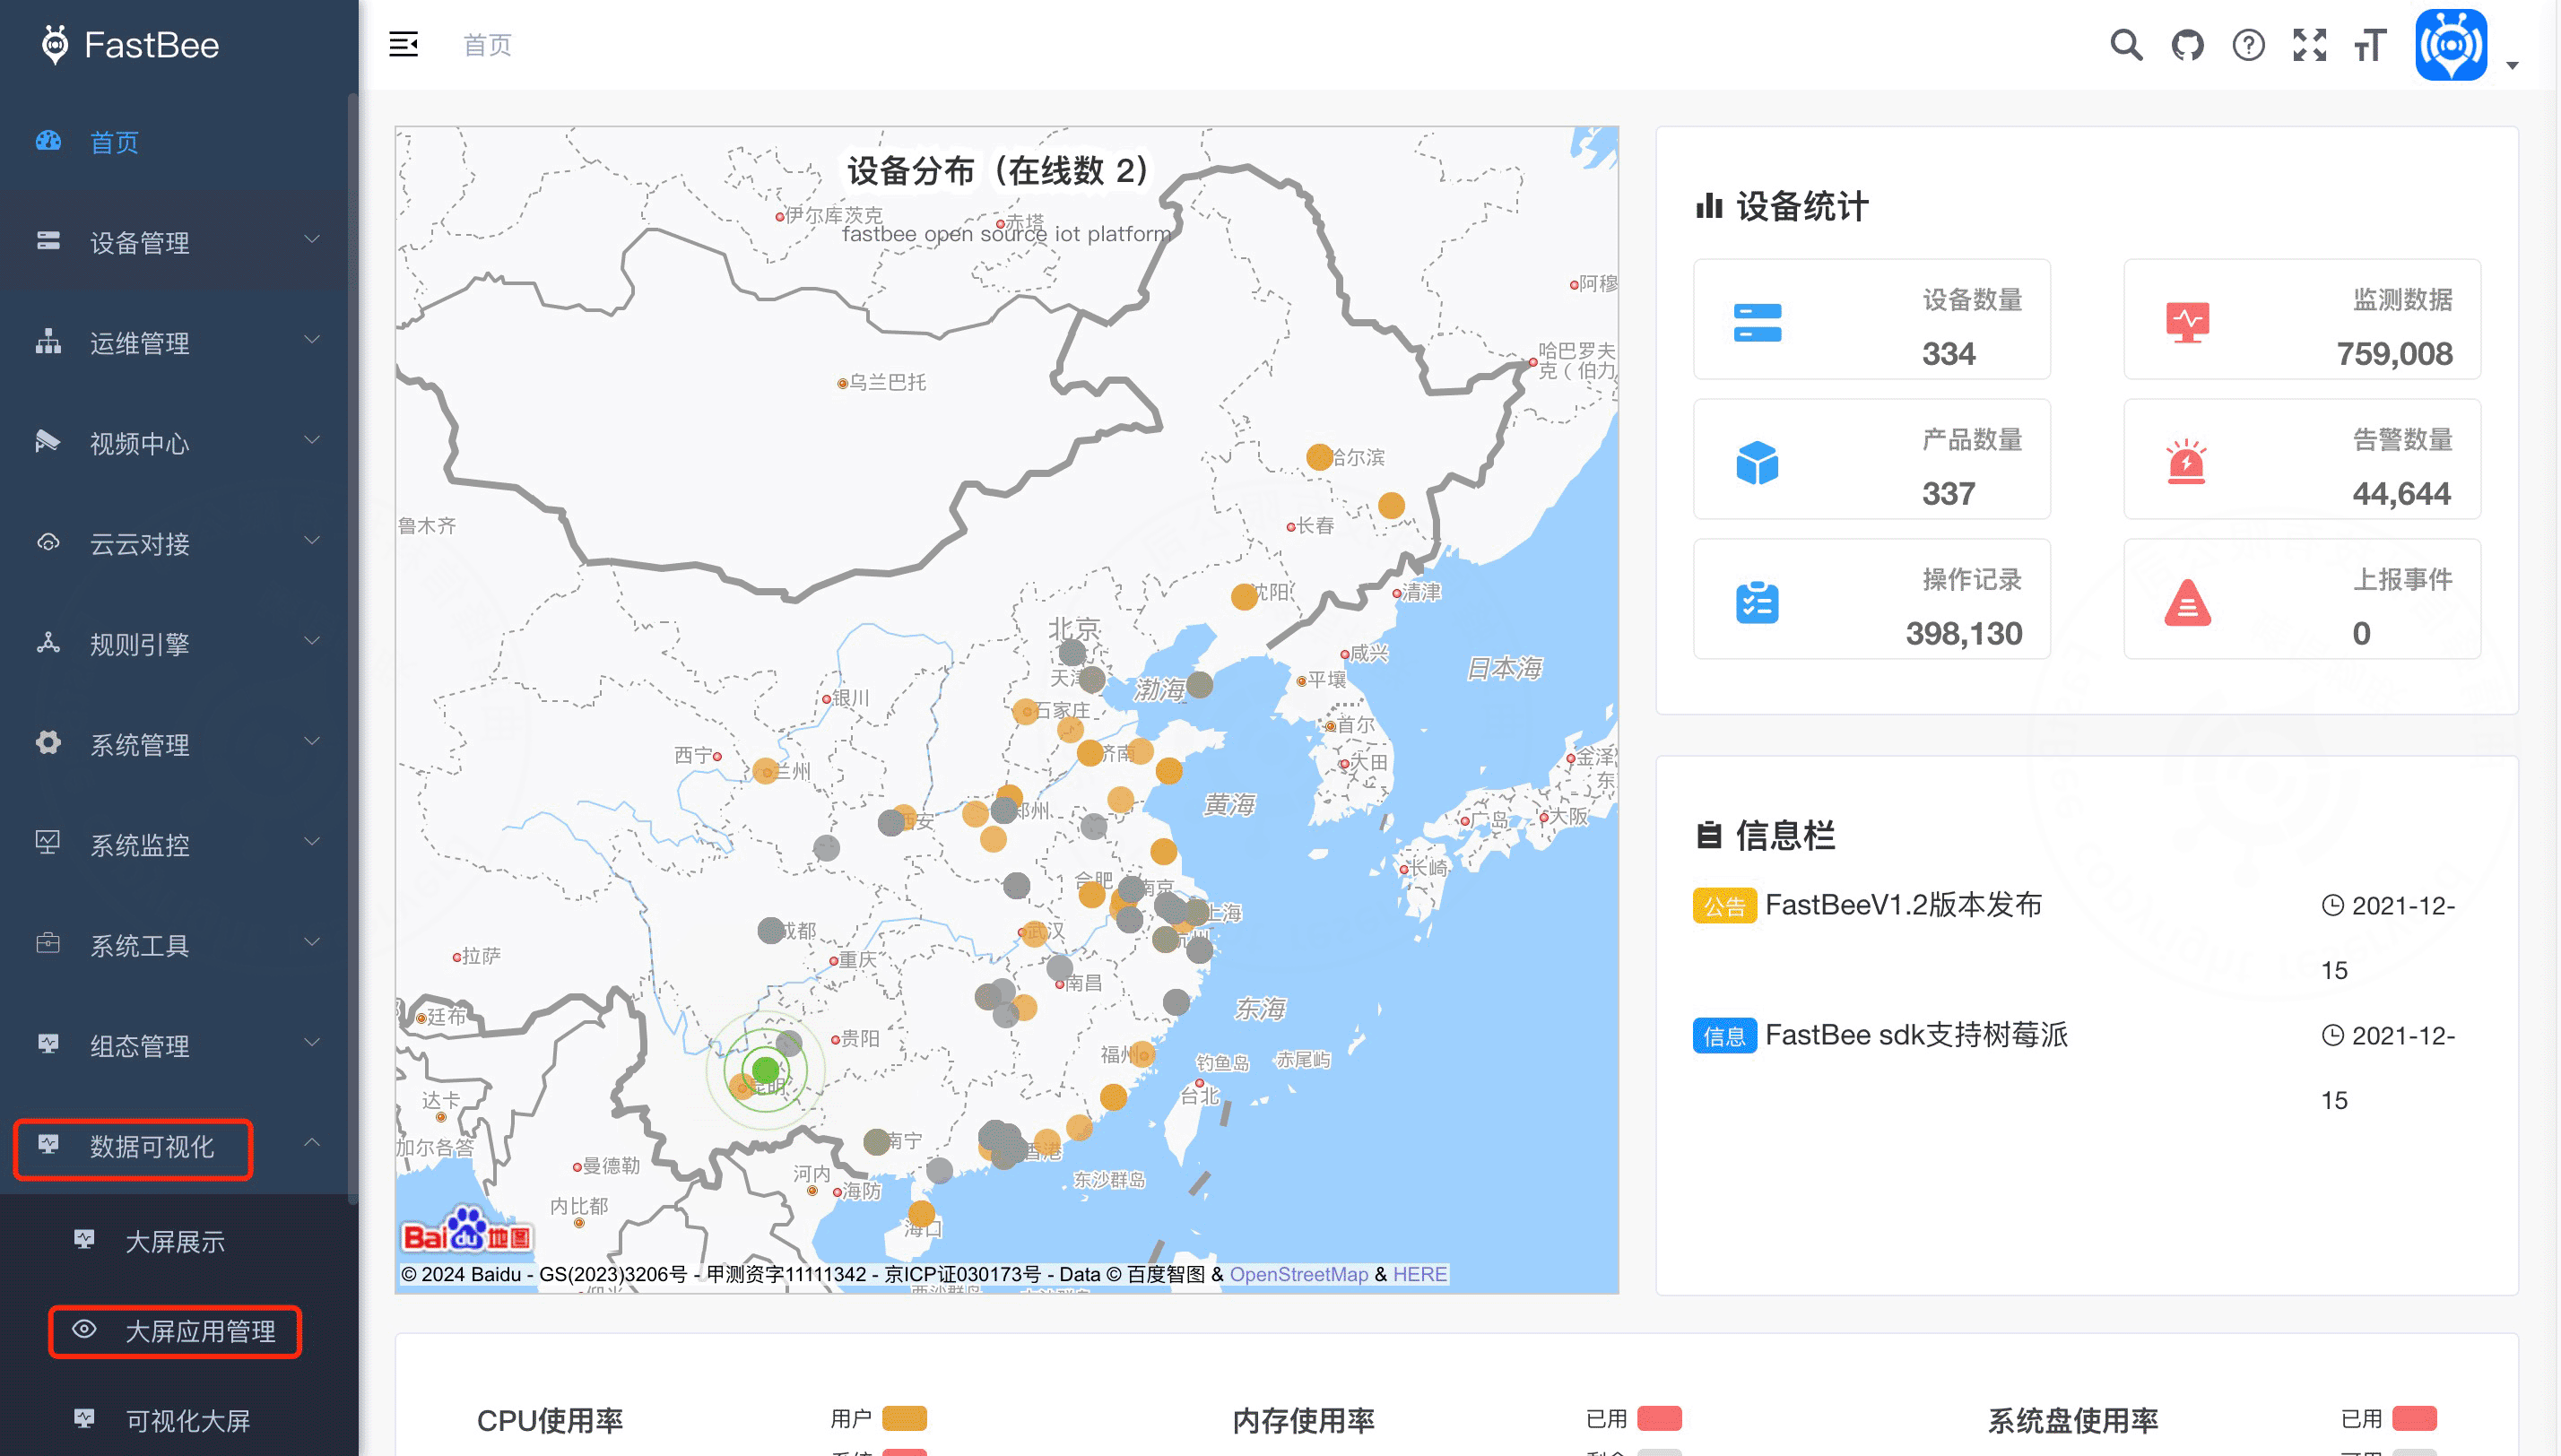Viewport: 2561px width, 1456px height.
Task: Expand the 视频中心 menu chevron
Action: (x=312, y=439)
